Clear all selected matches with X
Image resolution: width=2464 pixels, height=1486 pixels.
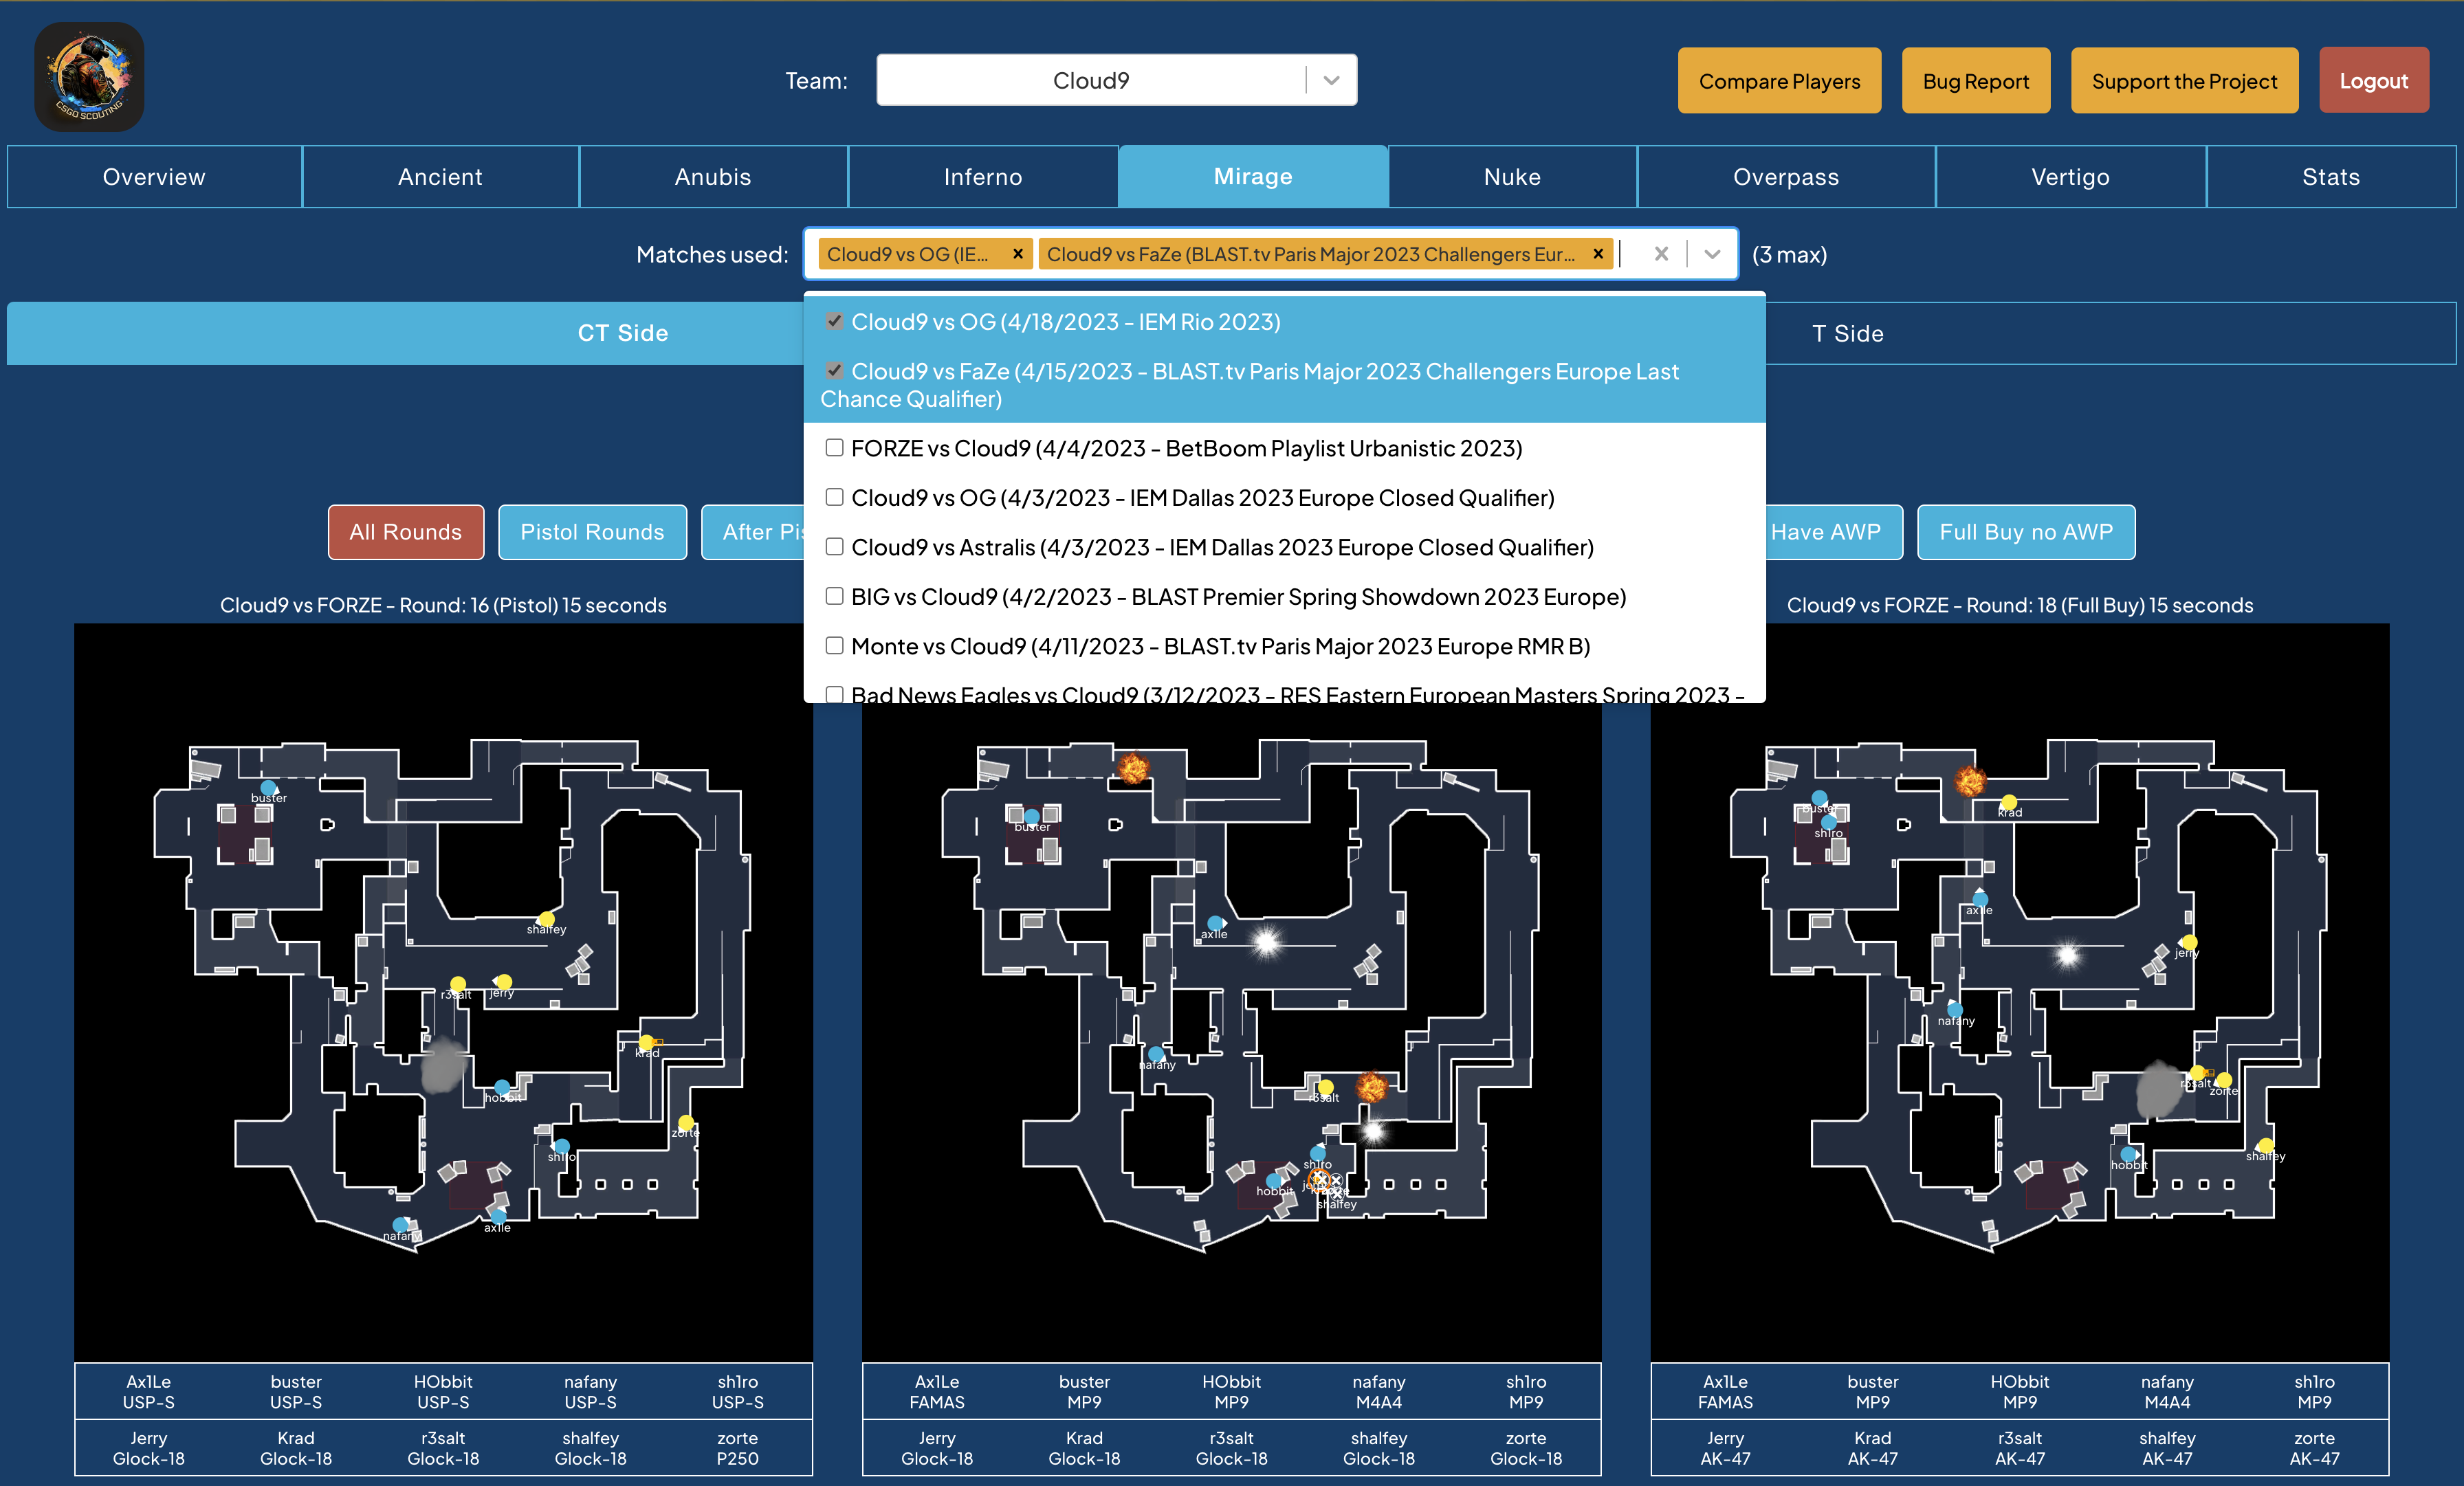coord(1661,254)
